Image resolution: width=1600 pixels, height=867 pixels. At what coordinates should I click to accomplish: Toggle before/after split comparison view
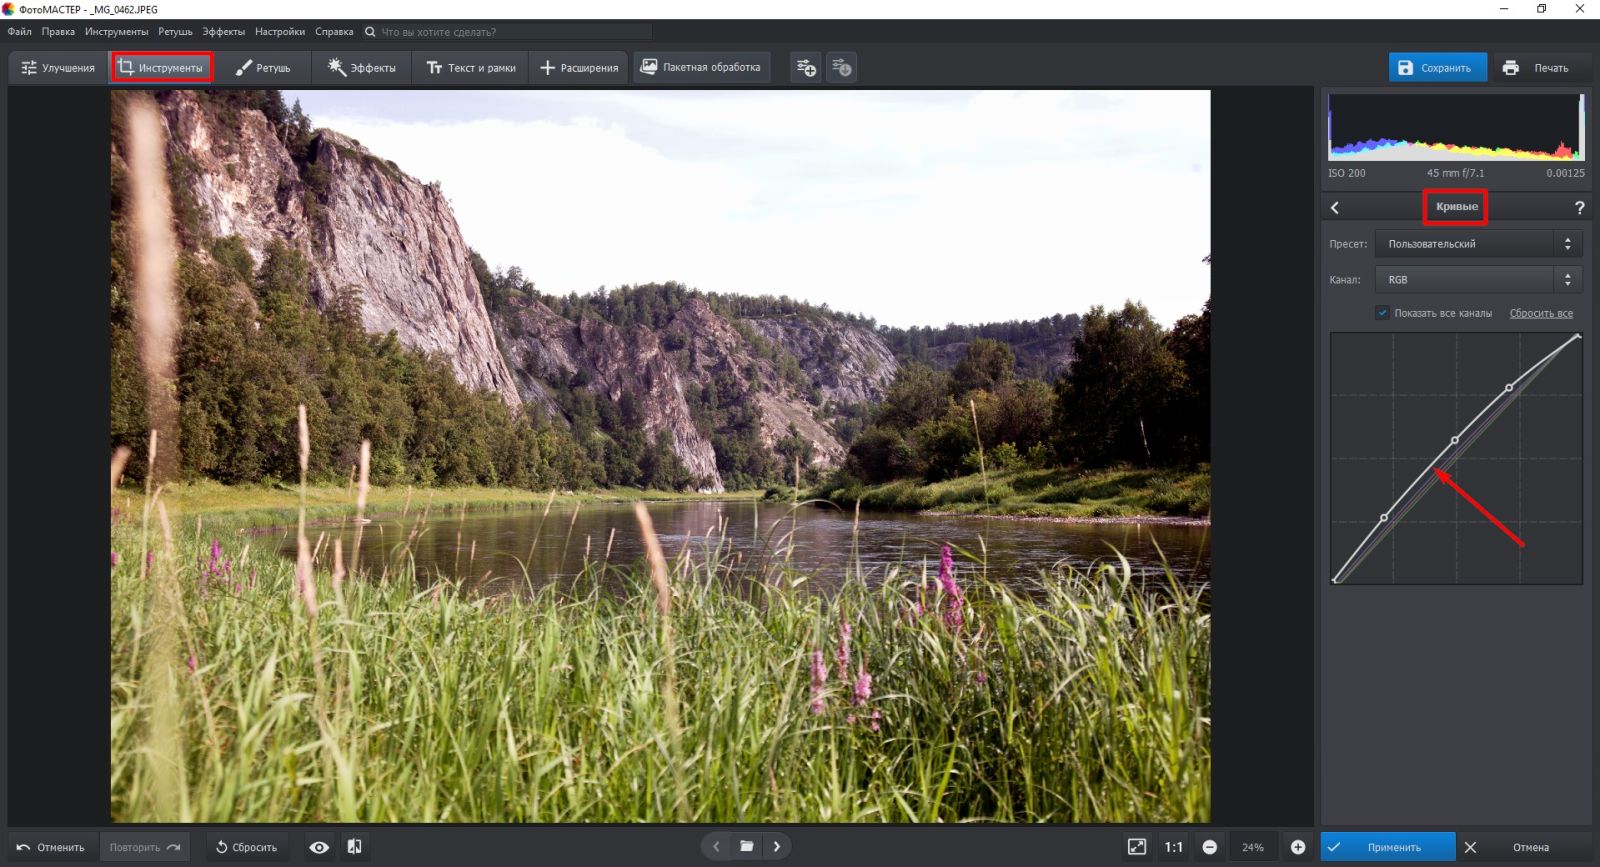click(x=354, y=847)
